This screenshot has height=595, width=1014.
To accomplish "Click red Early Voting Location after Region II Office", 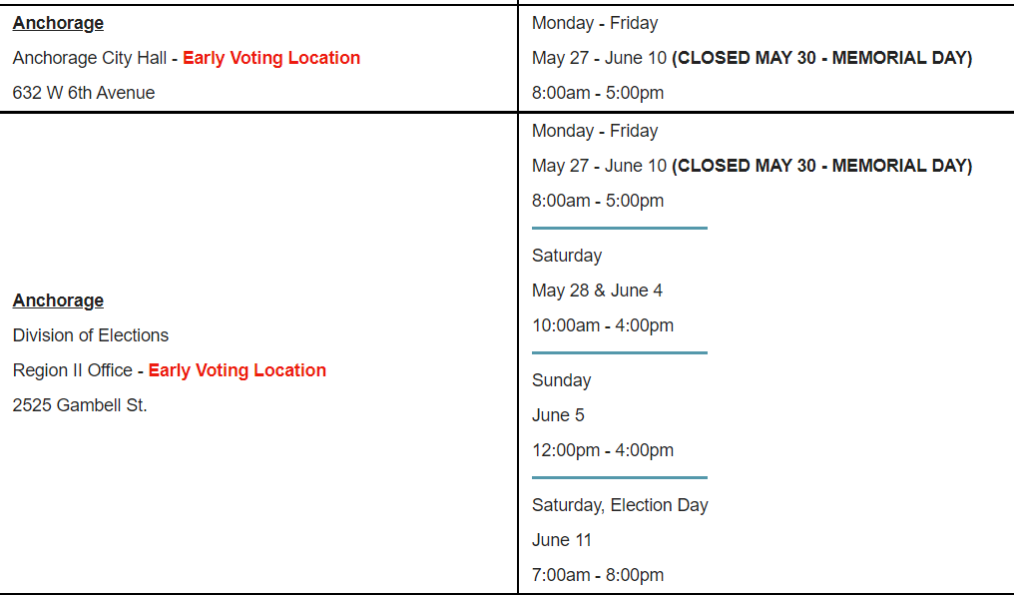I will 237,370.
